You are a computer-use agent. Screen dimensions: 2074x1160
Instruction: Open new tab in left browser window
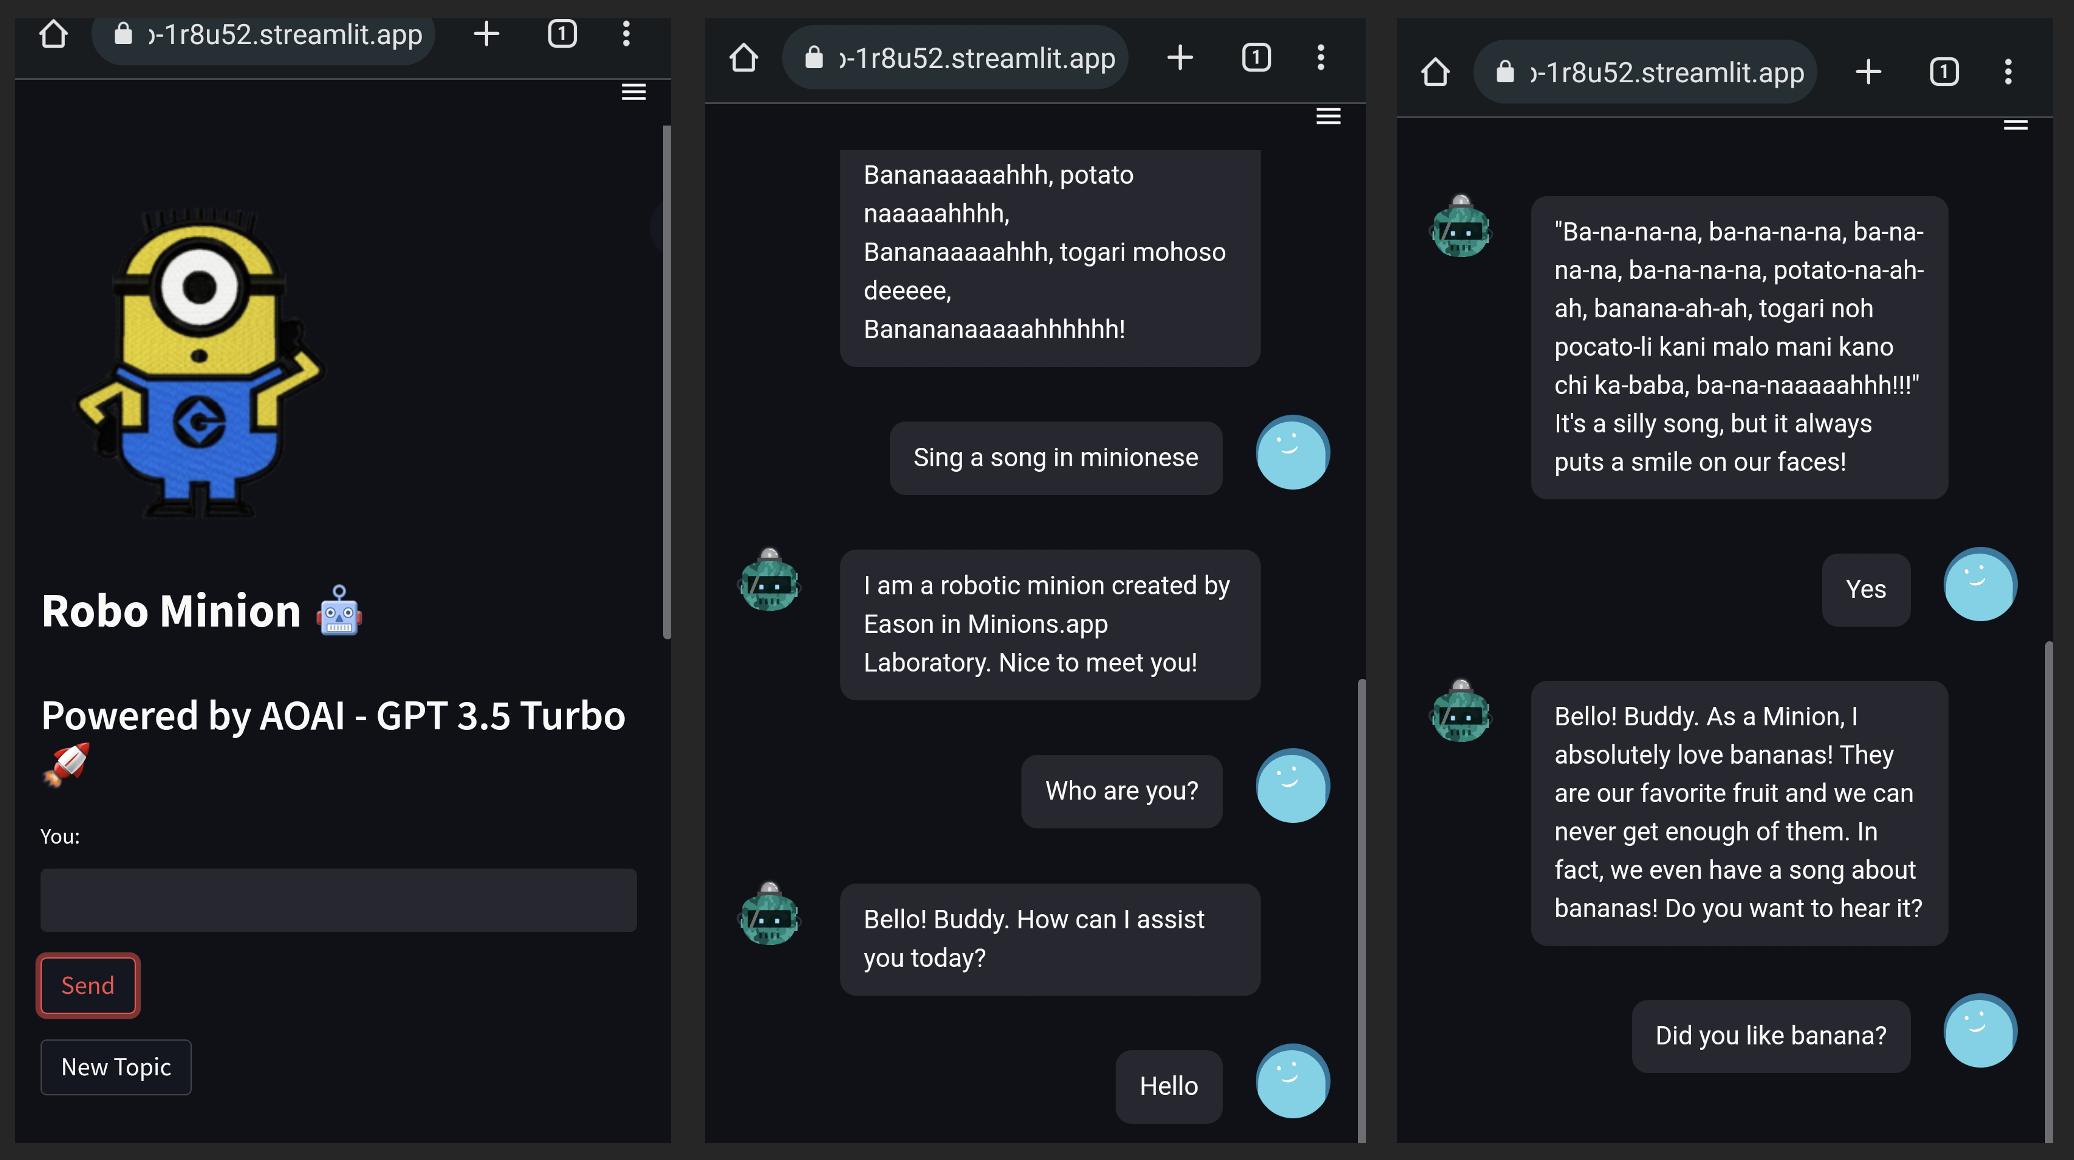coord(486,35)
